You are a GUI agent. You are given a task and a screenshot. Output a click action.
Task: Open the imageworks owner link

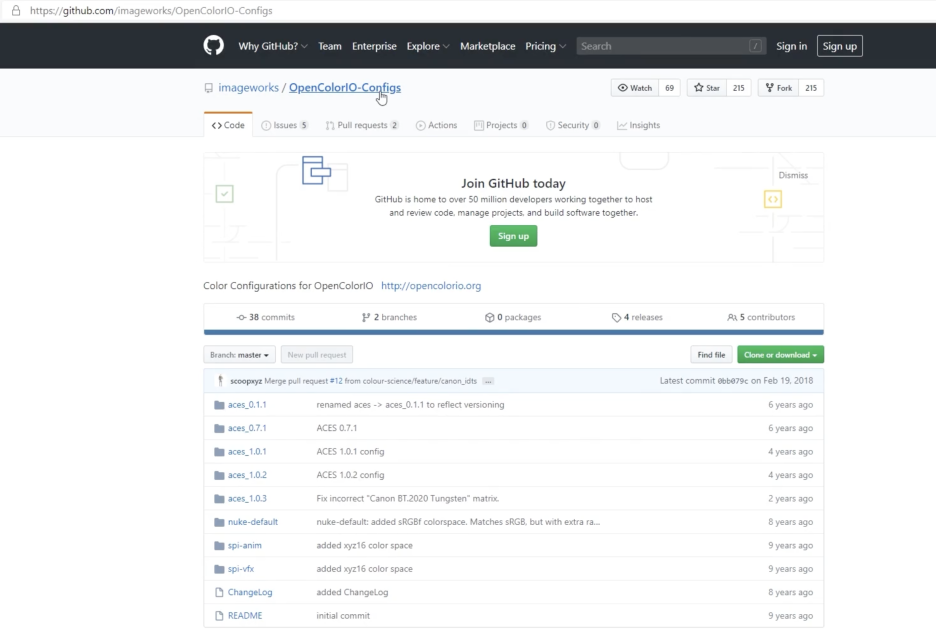click(248, 87)
